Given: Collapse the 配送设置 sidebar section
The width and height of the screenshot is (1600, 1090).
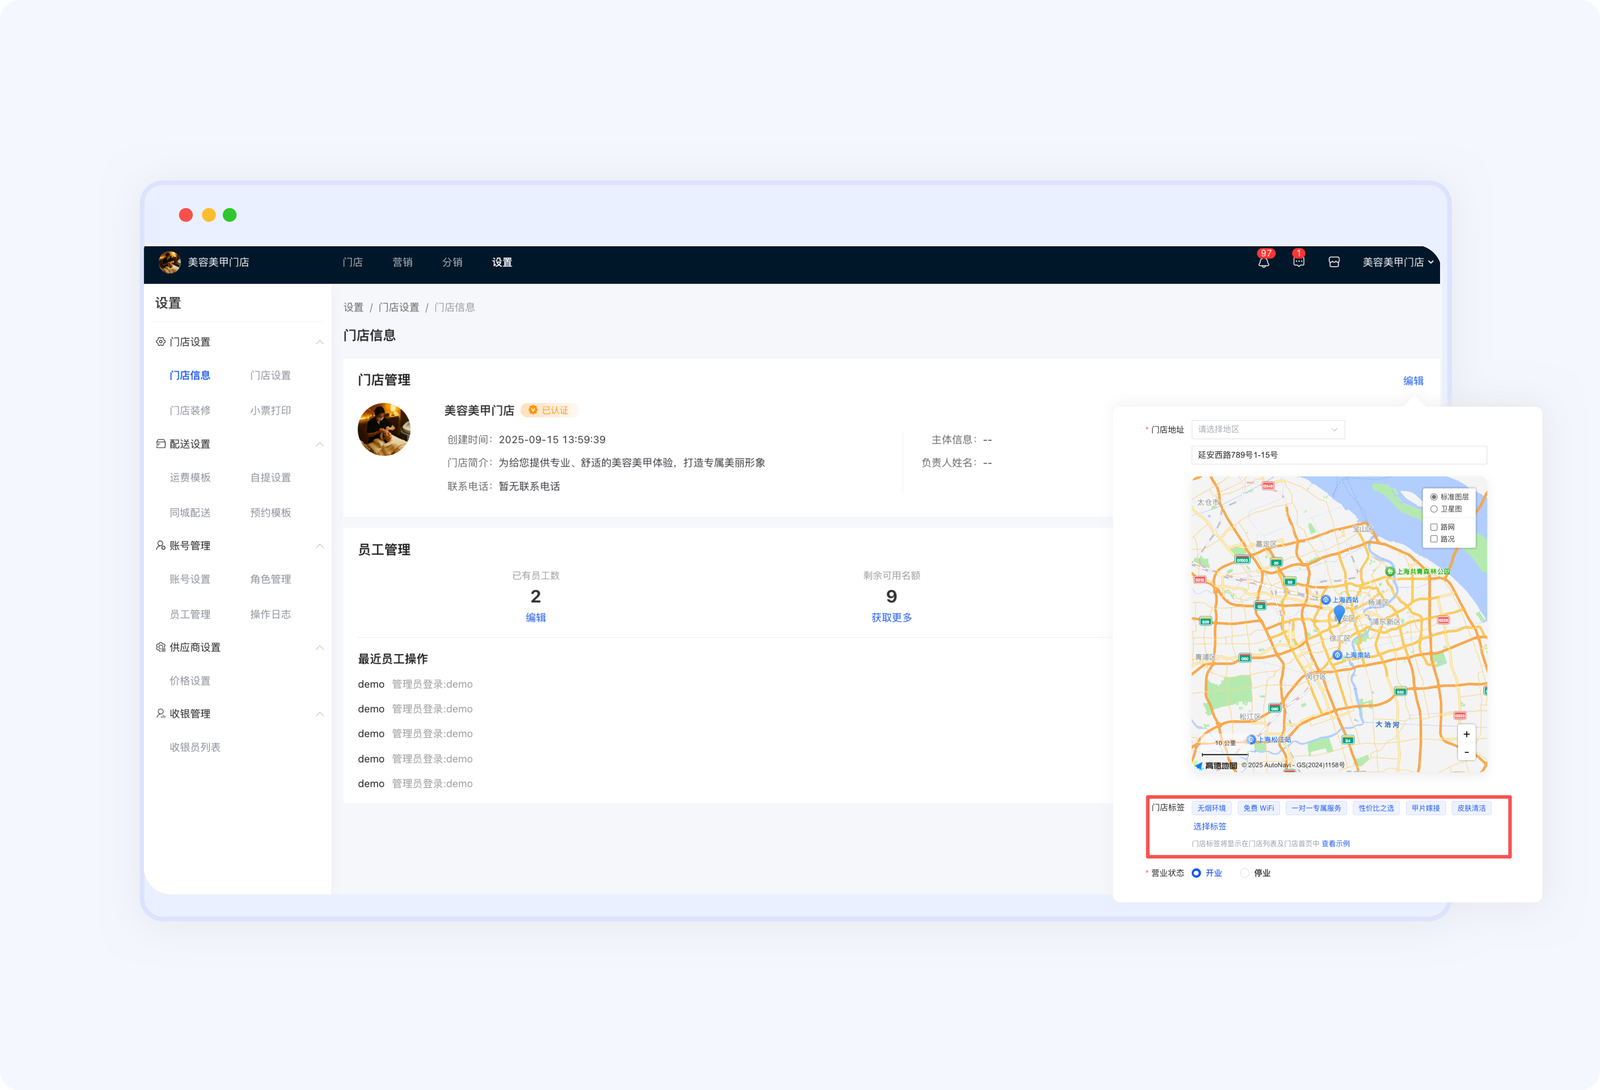Looking at the screenshot, I should tap(319, 444).
